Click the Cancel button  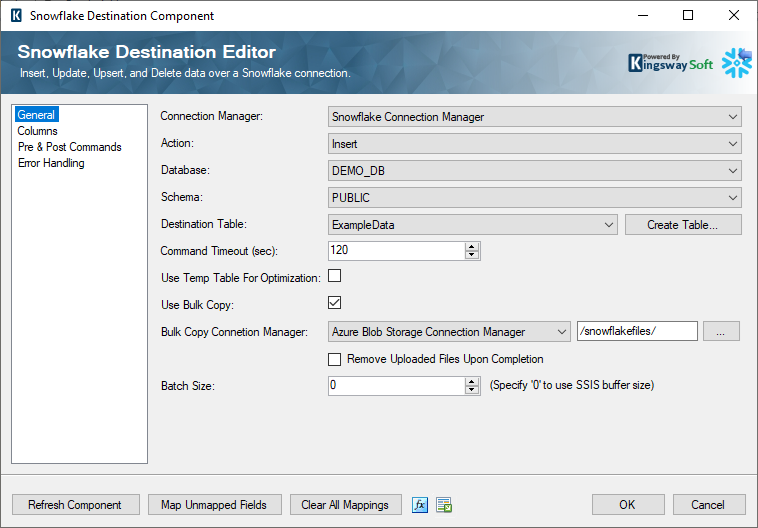point(708,505)
